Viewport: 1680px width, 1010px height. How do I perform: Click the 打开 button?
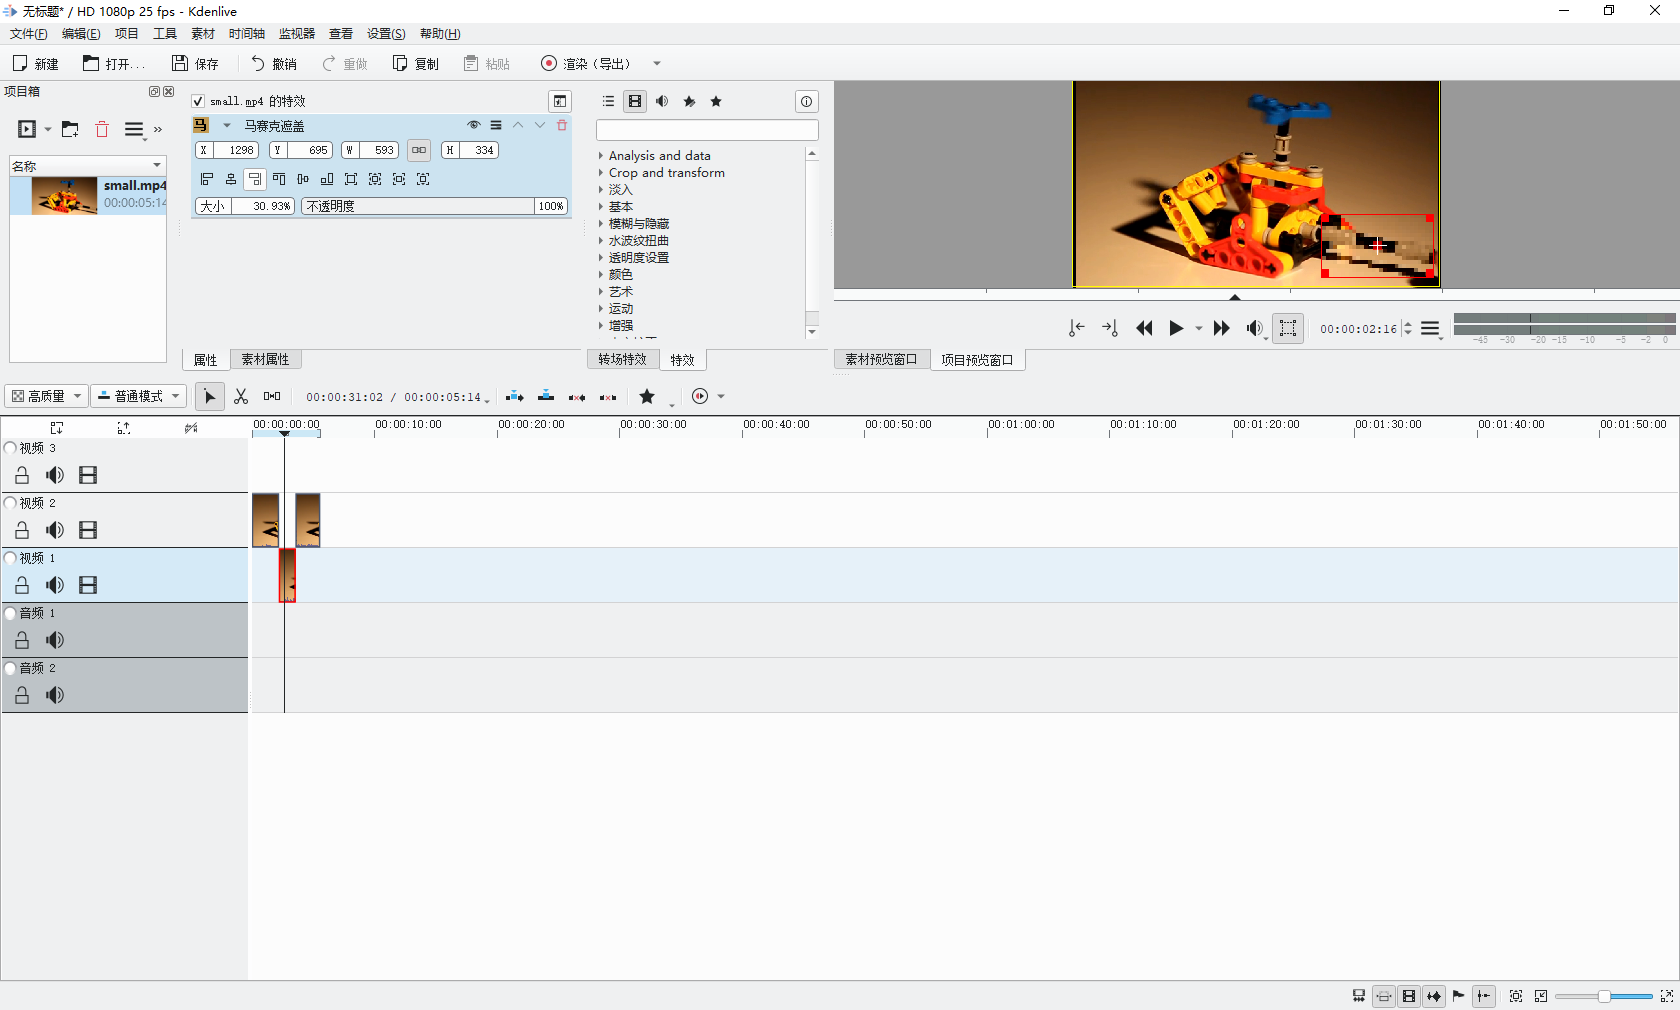point(113,63)
